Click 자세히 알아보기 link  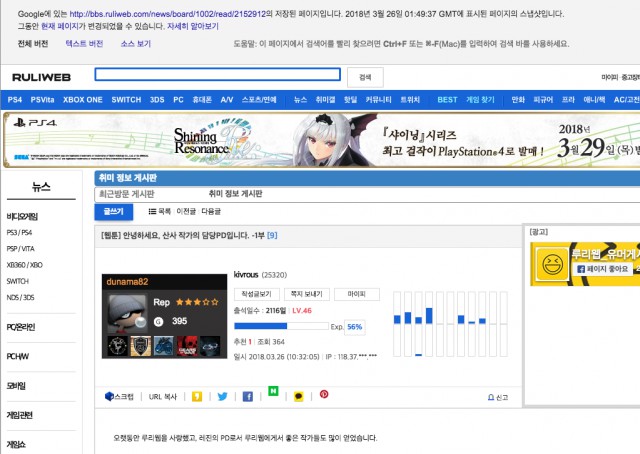(193, 26)
